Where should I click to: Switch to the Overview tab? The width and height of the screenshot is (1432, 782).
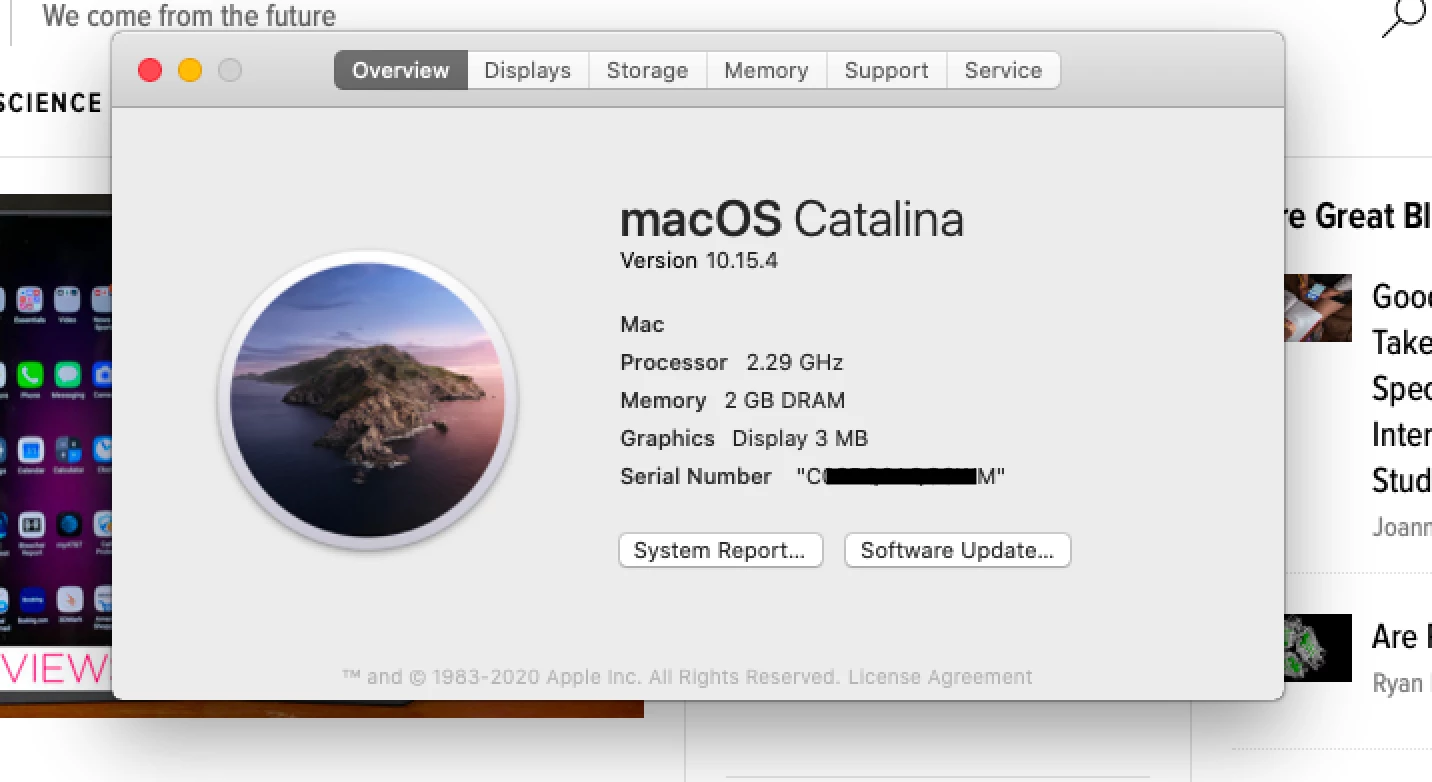[x=401, y=70]
